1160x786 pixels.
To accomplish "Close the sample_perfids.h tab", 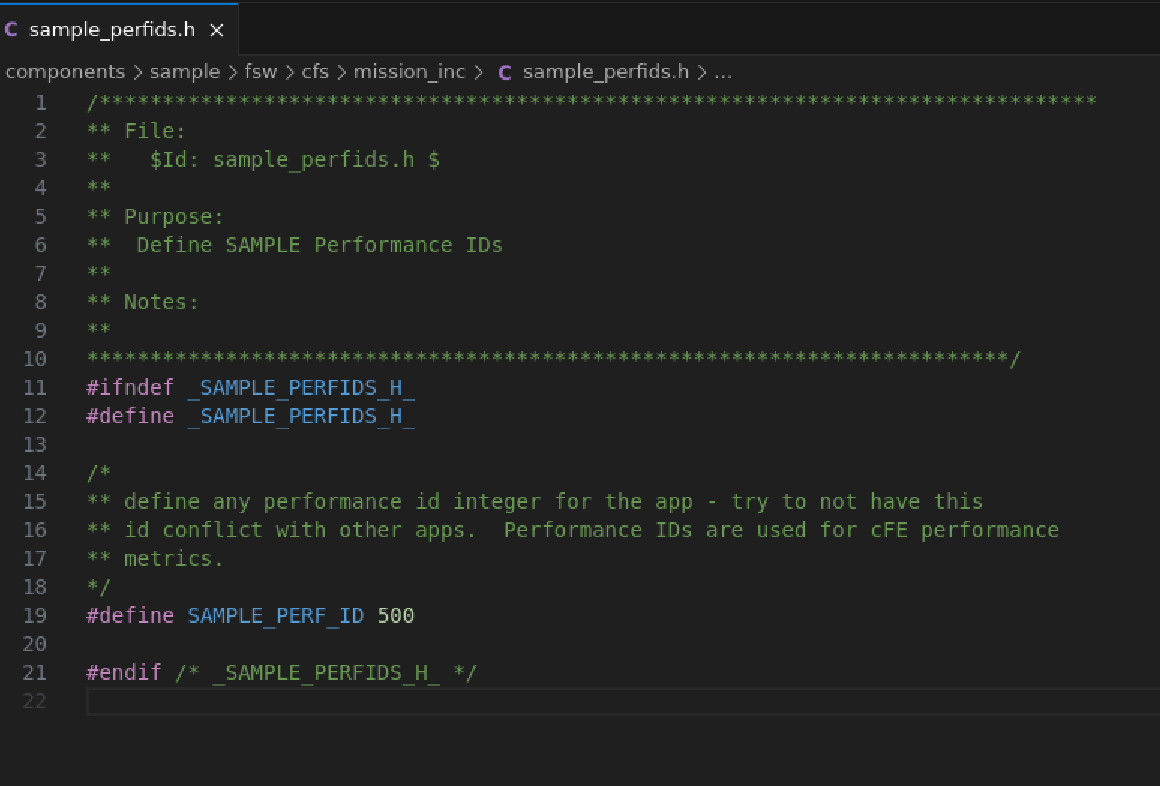I will coord(217,30).
